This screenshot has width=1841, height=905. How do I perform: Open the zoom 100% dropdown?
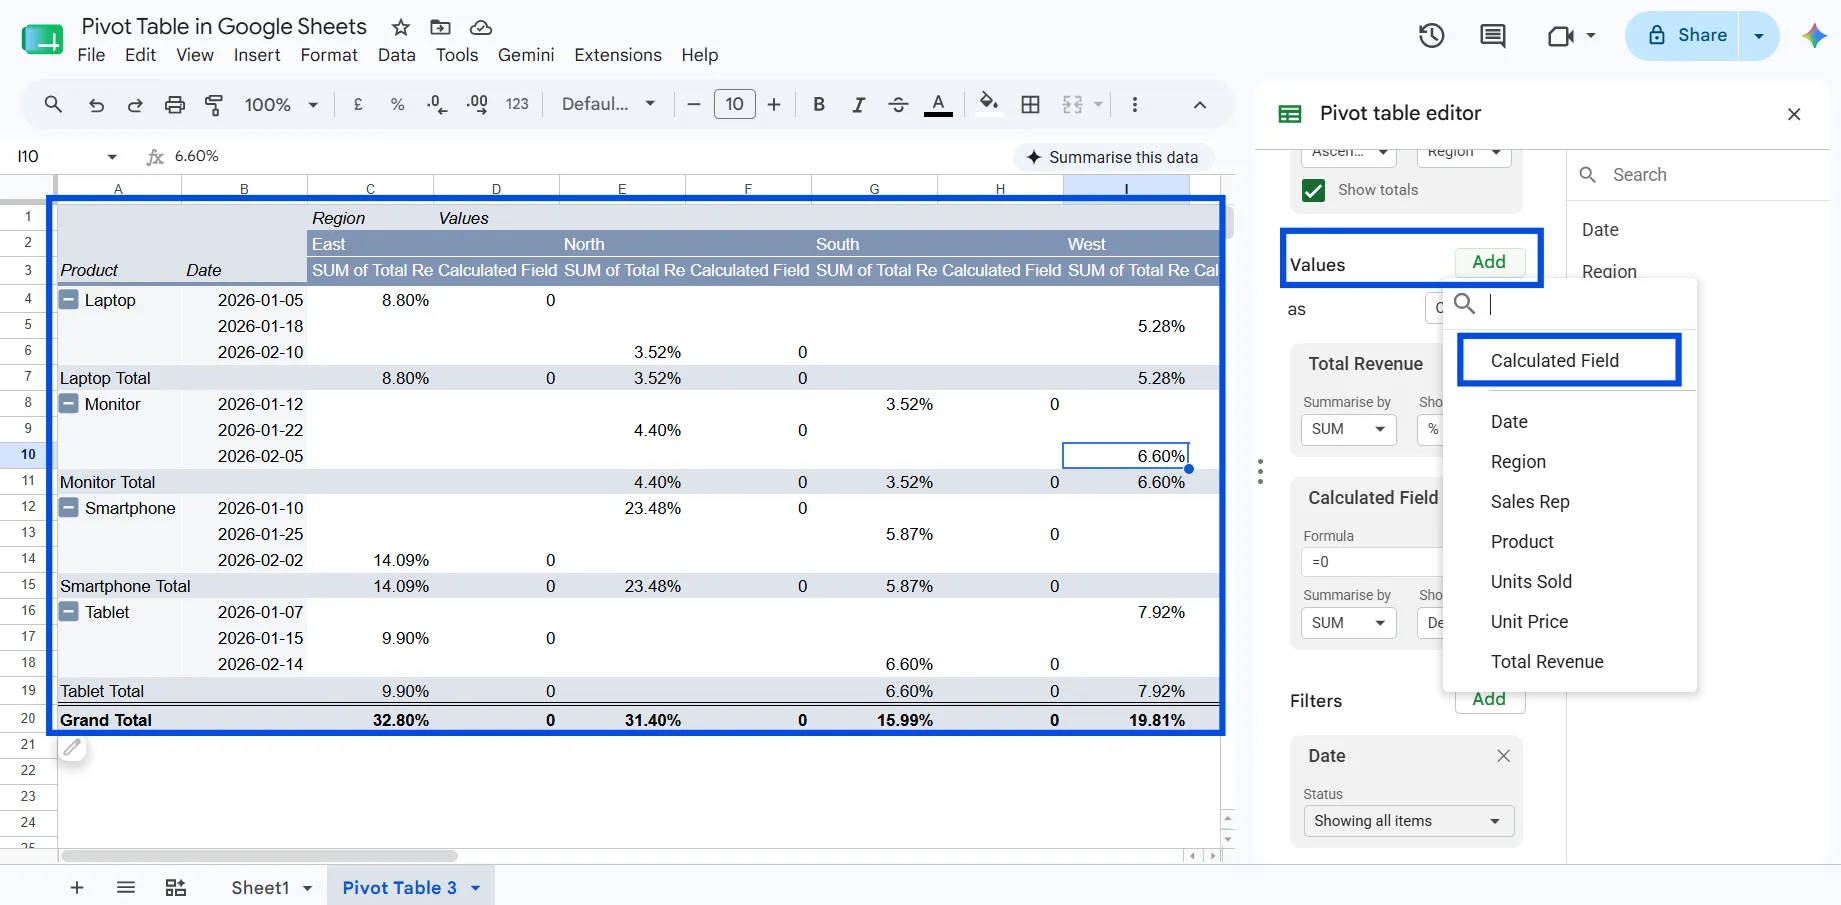[x=281, y=104]
